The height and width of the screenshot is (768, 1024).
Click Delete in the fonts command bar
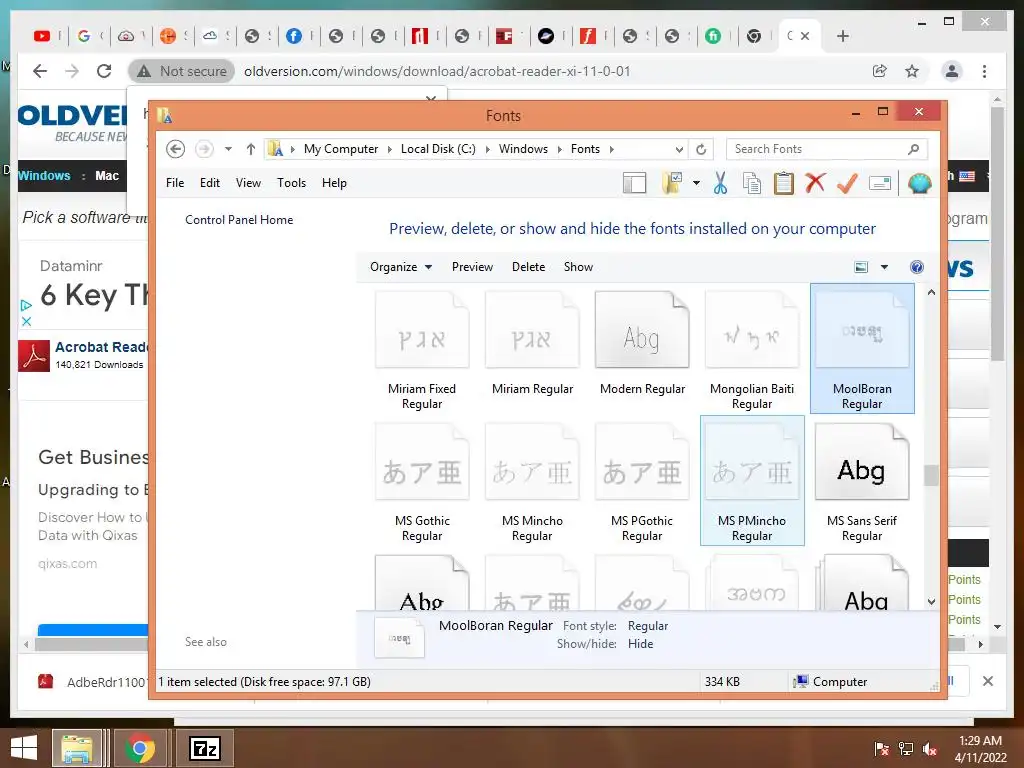point(528,266)
